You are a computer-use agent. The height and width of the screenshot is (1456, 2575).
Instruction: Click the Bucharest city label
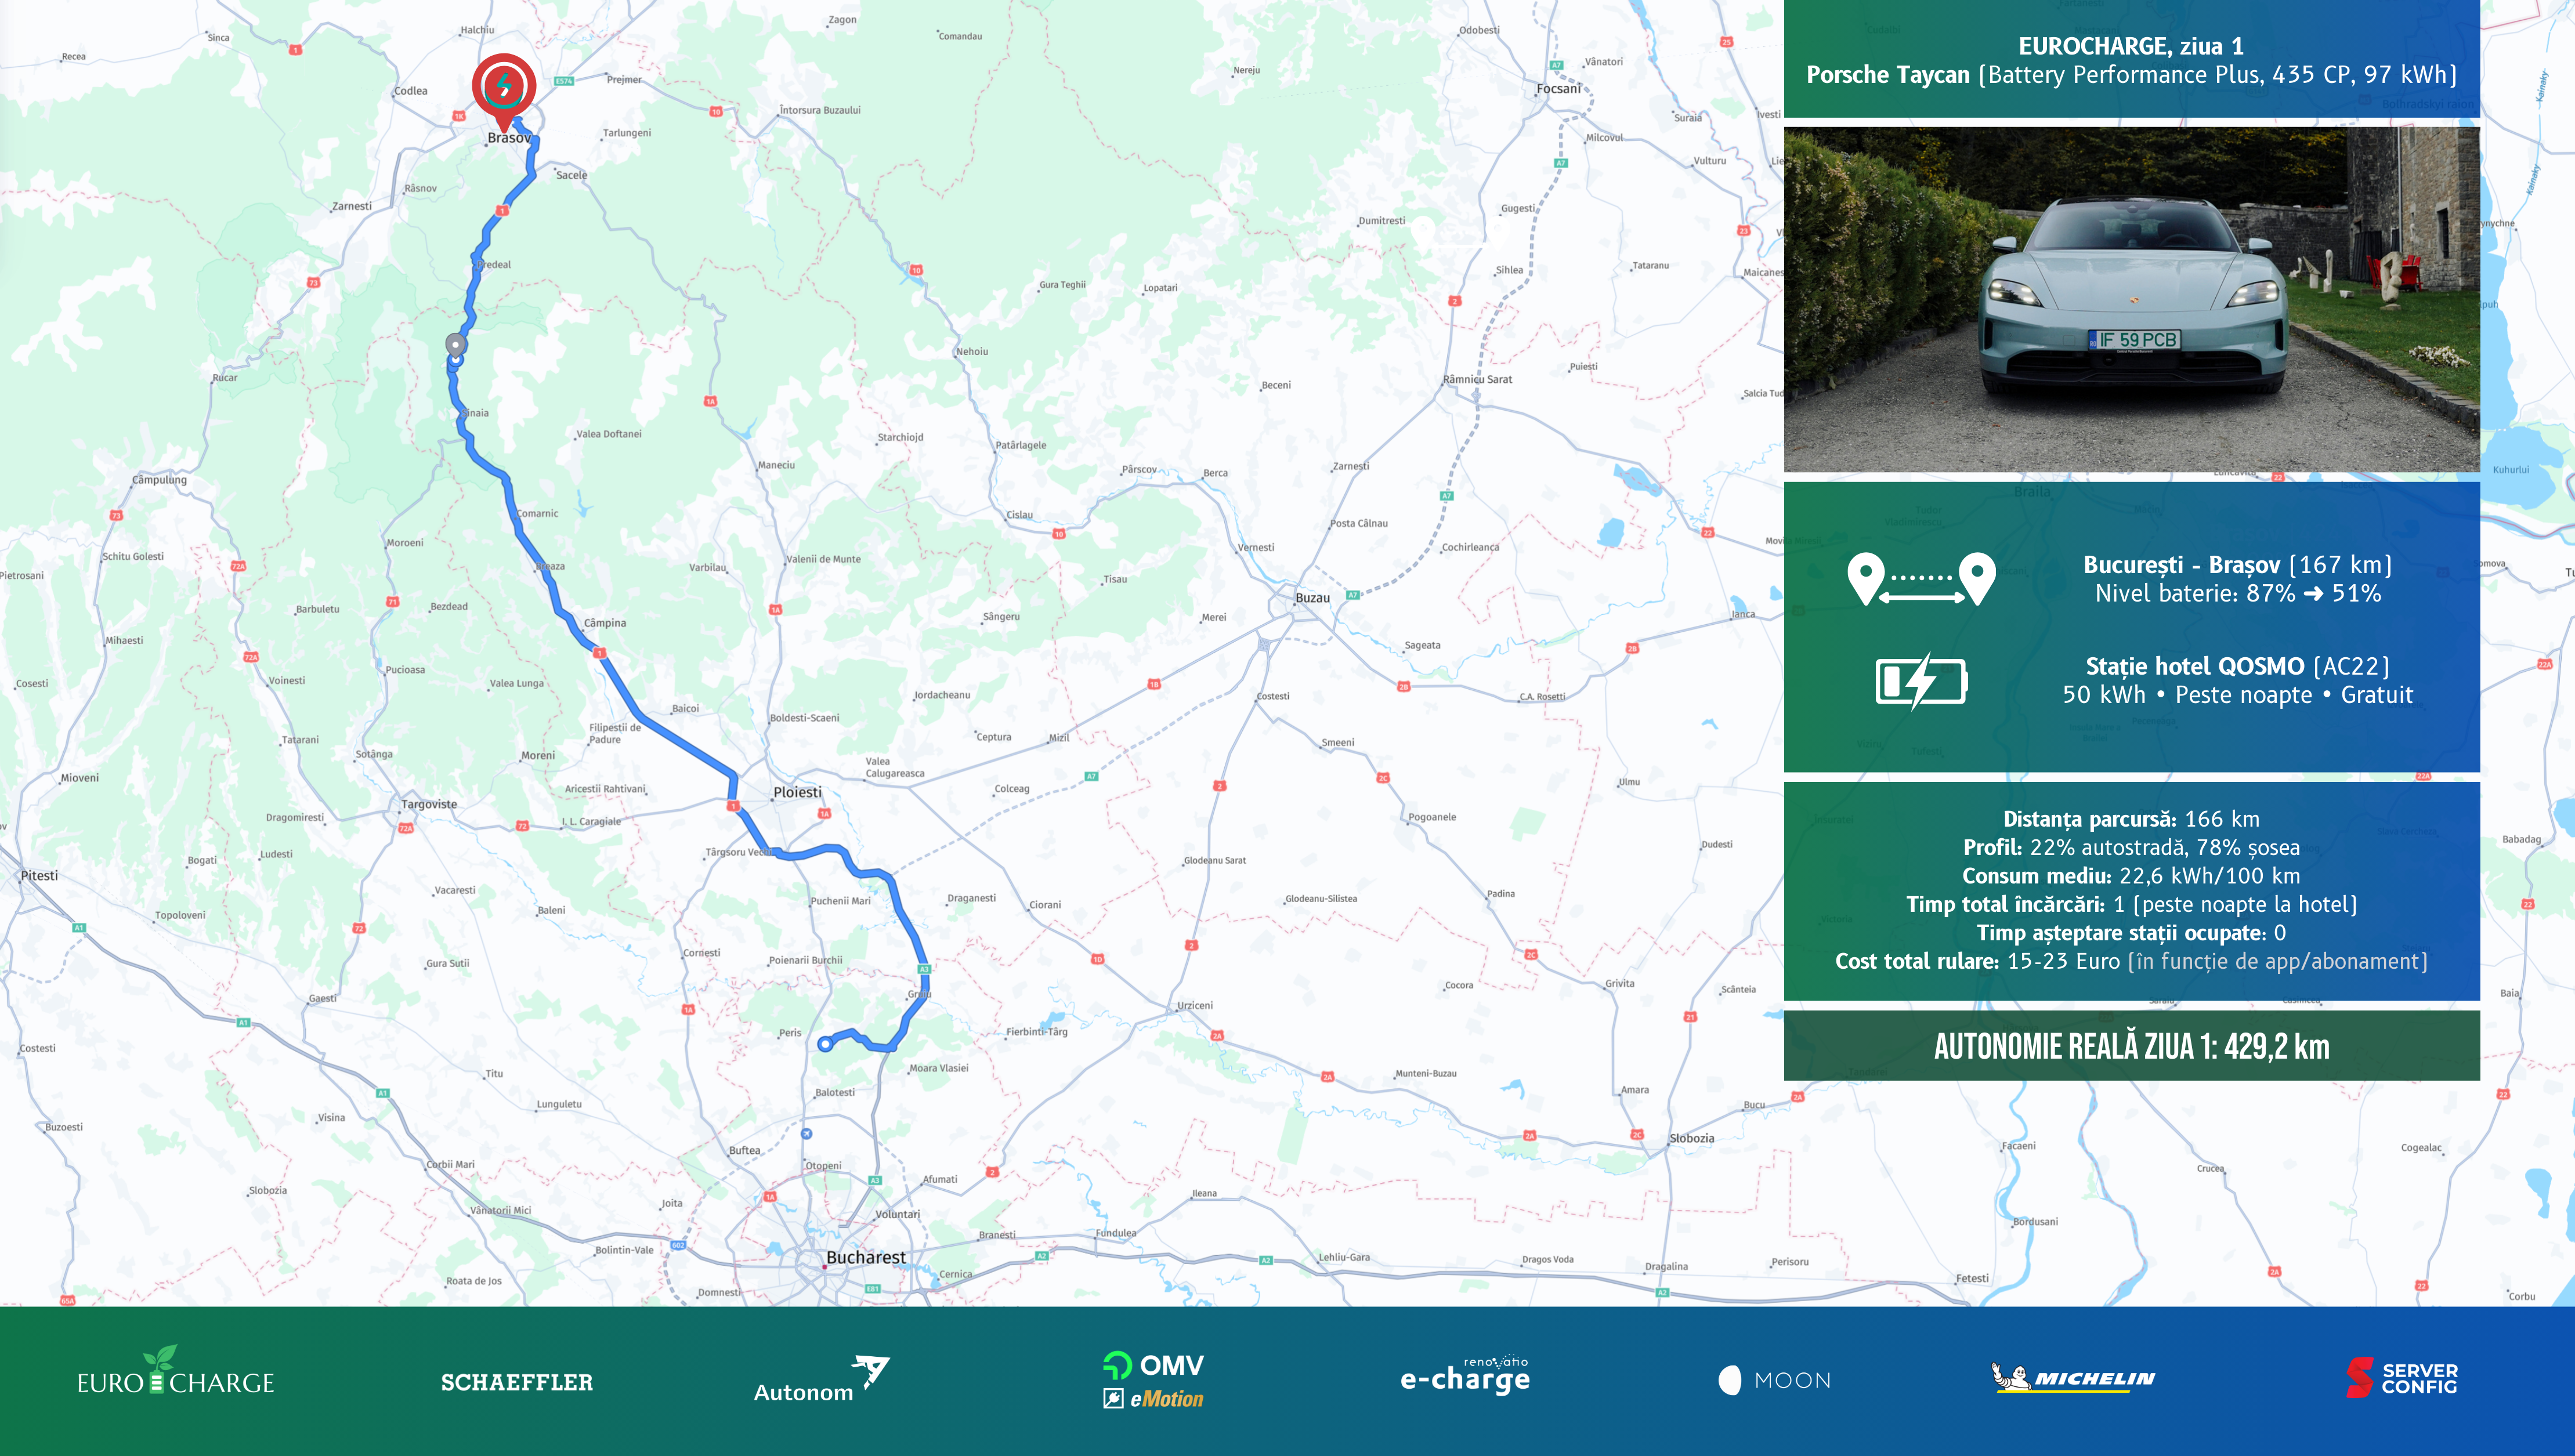coord(865,1257)
